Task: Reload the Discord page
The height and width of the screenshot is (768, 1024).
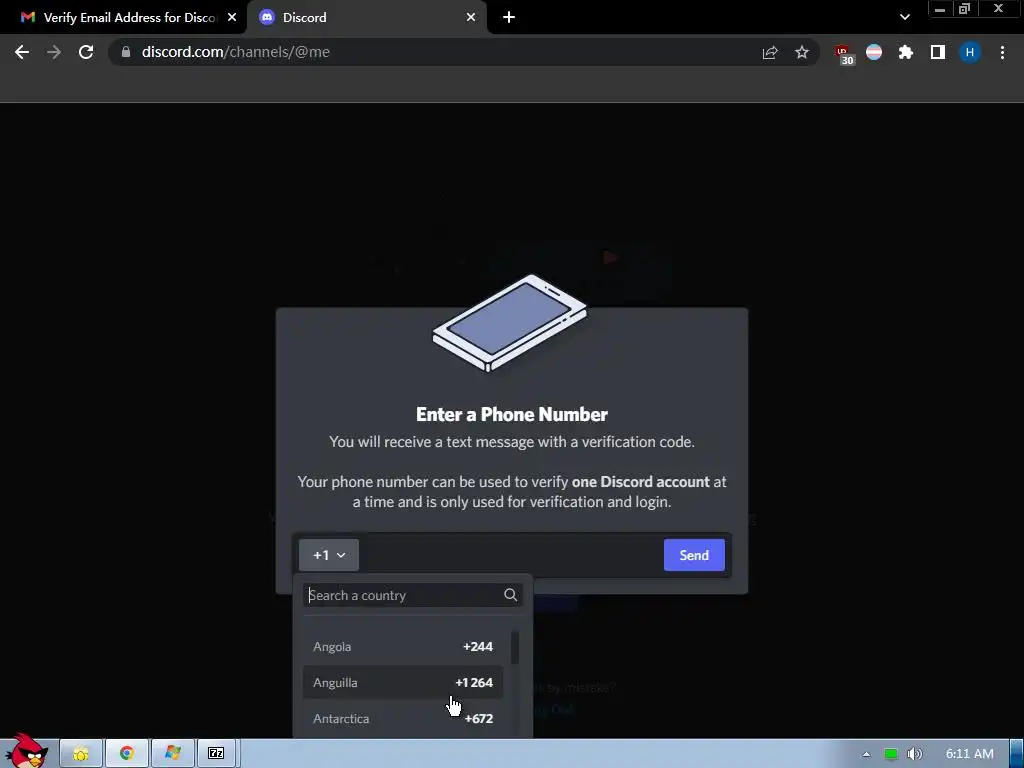Action: (86, 52)
